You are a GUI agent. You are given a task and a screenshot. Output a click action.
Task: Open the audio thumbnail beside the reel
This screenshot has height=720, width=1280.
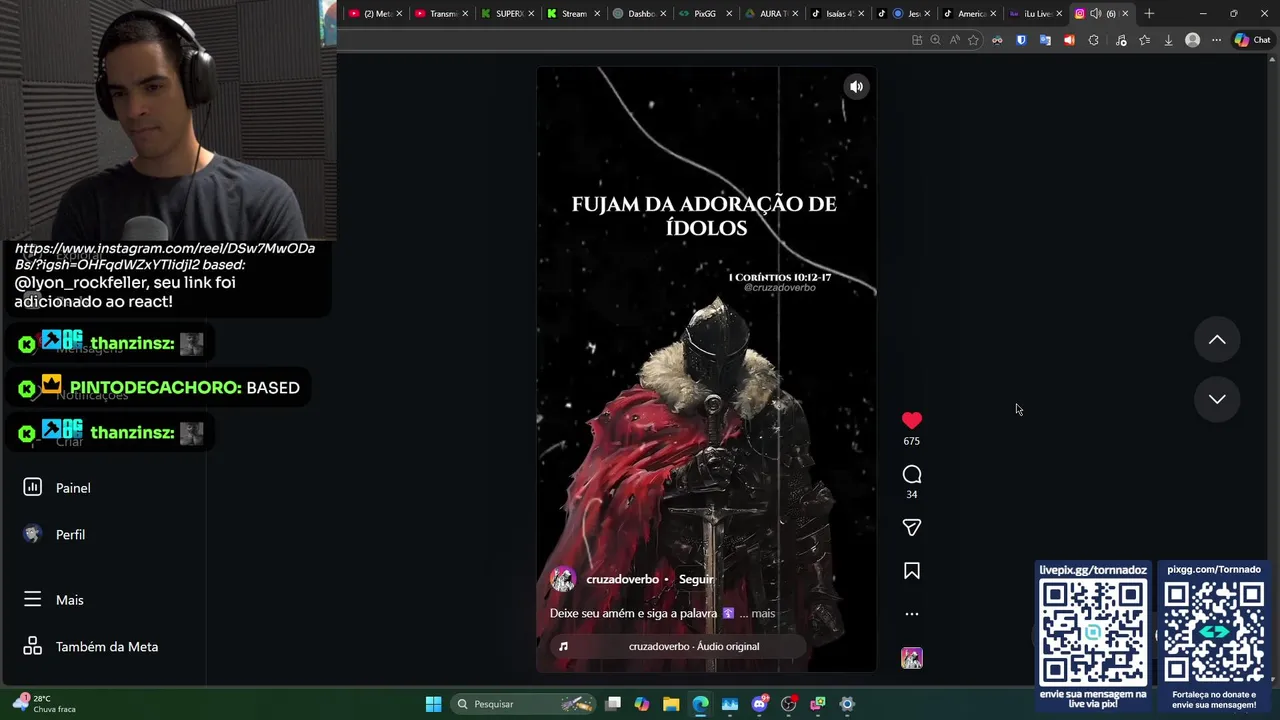[x=911, y=658]
